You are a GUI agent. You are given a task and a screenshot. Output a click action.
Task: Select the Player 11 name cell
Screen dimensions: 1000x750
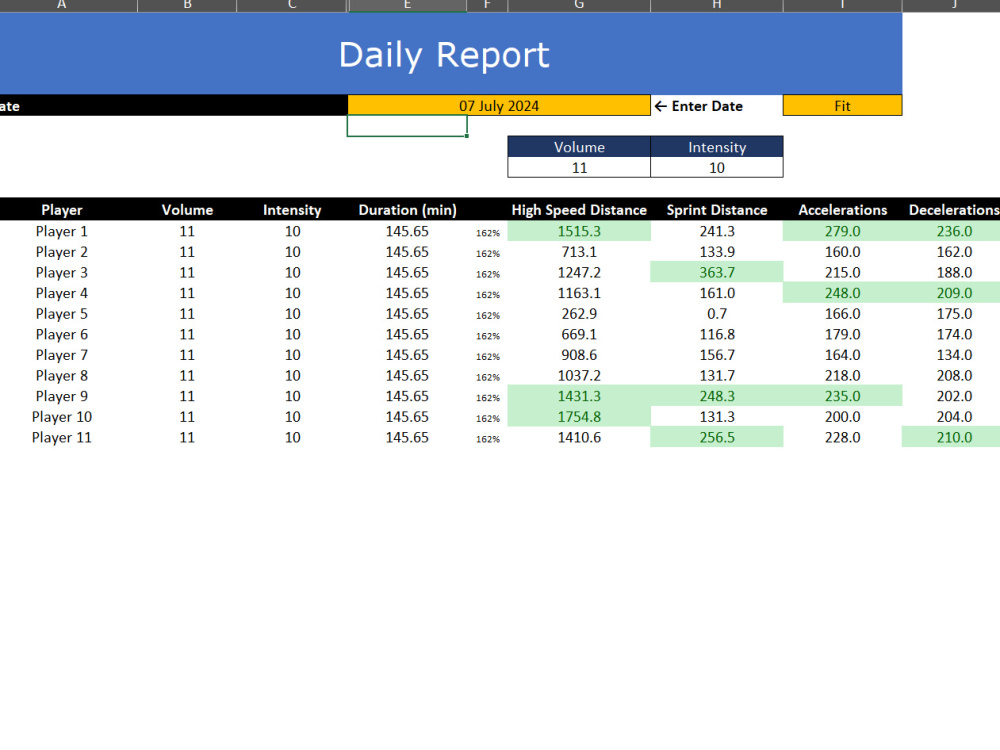click(62, 438)
